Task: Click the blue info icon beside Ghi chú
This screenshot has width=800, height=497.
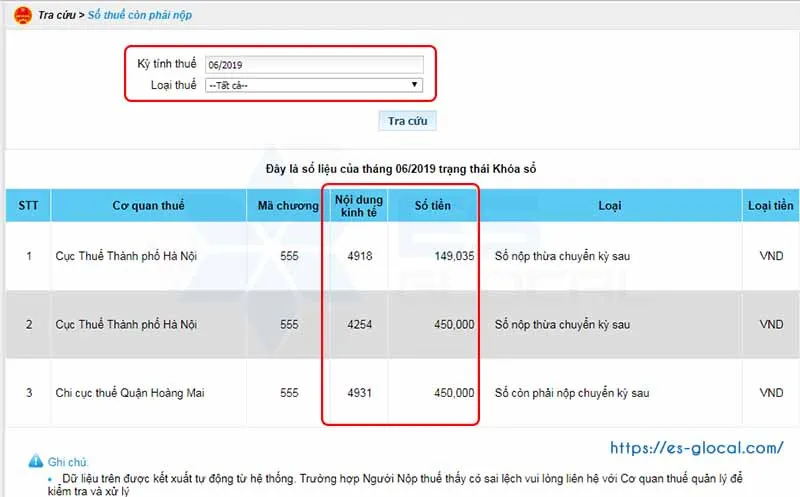Action: point(35,461)
